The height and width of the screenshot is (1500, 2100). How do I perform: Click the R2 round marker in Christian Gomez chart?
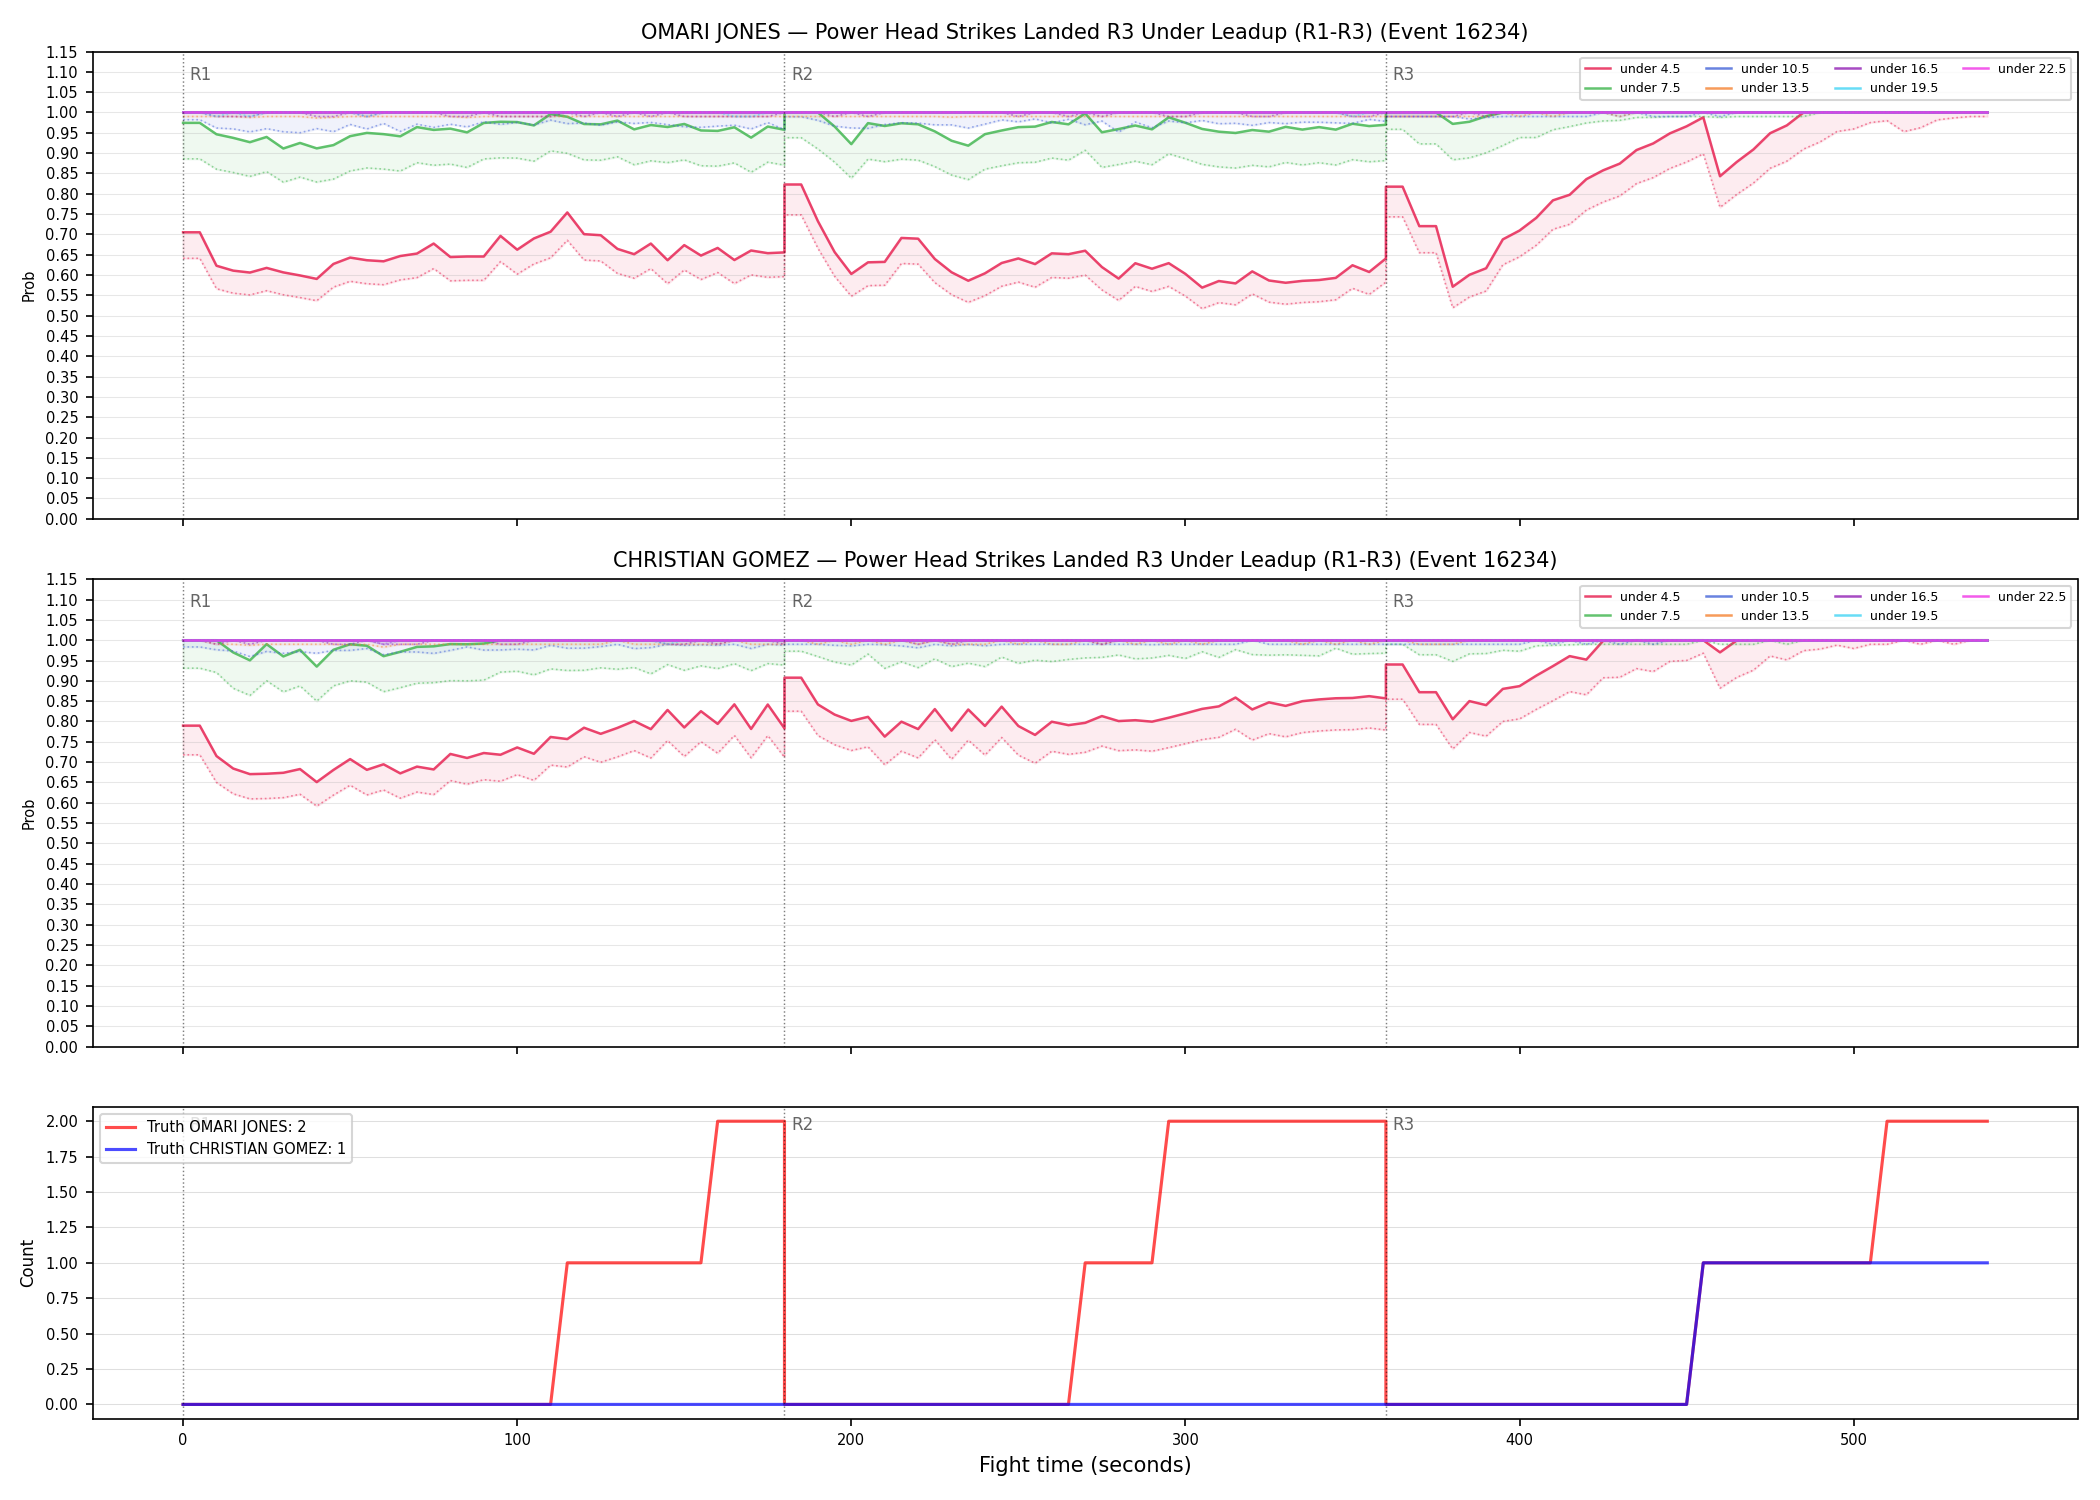(x=802, y=601)
